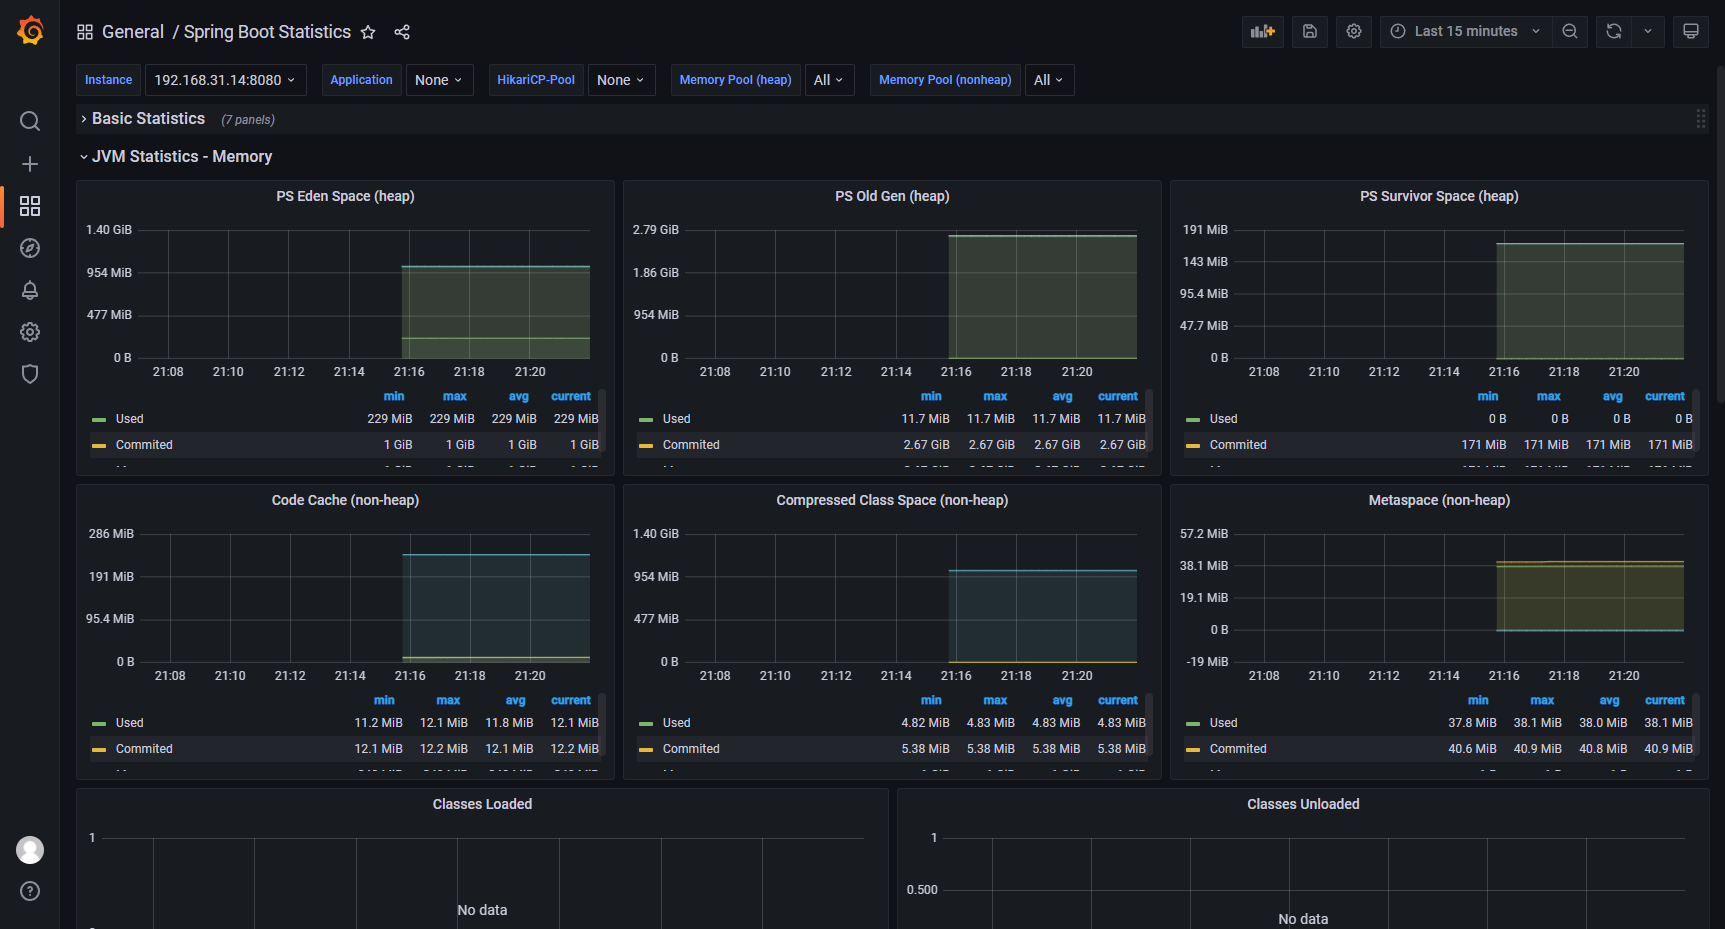Toggle Commited series in PS Eden Space legend
1725x929 pixels.
click(x=144, y=445)
